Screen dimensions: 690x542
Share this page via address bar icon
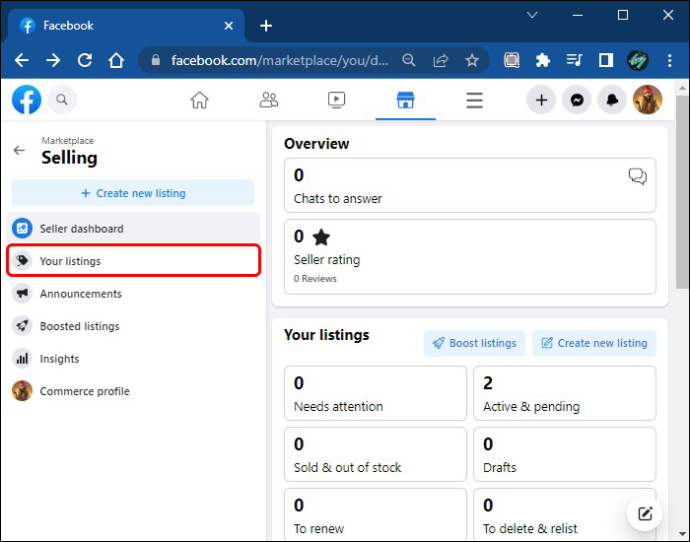point(440,60)
